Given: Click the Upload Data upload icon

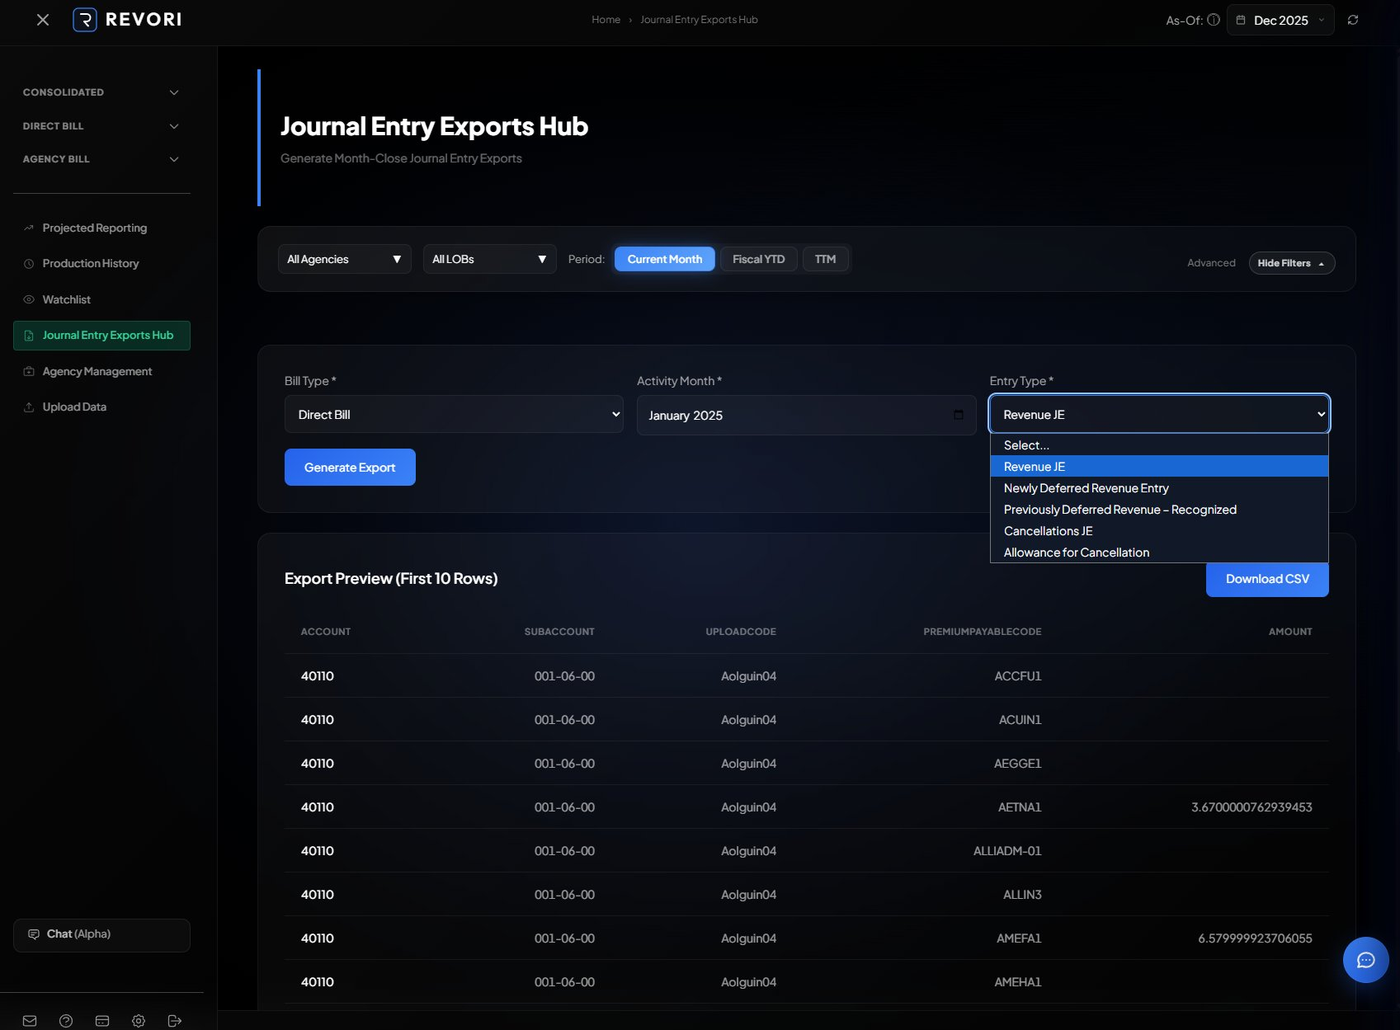Looking at the screenshot, I should click(29, 407).
